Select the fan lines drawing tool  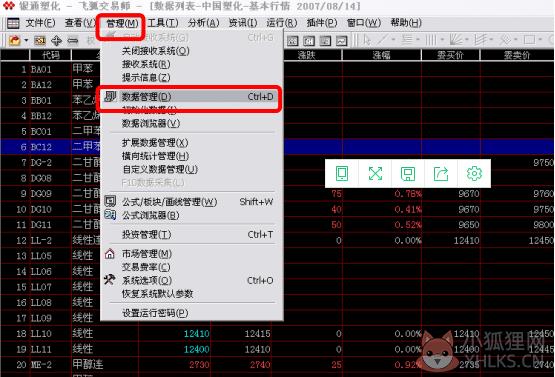click(x=455, y=40)
